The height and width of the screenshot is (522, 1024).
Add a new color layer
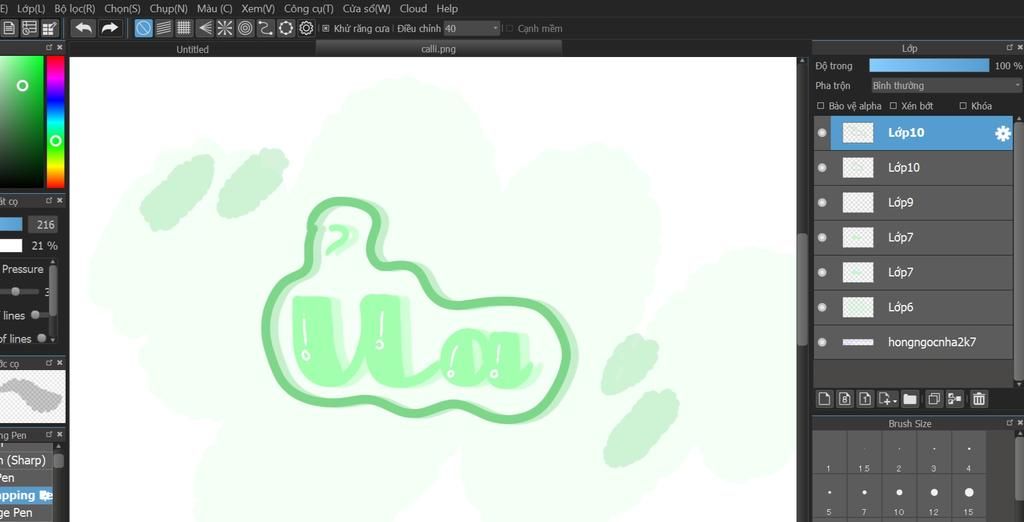coord(824,399)
